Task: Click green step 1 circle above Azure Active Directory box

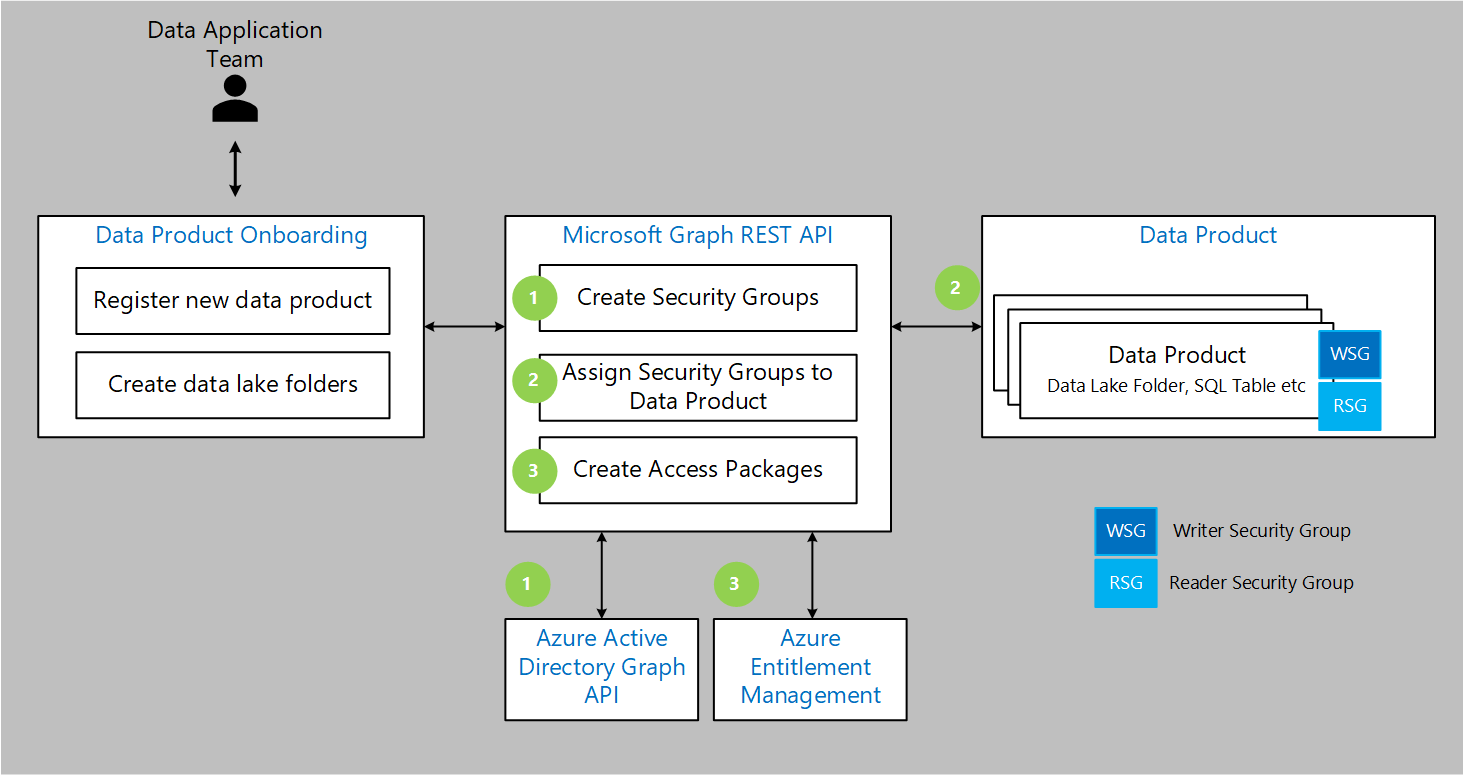Action: [x=528, y=583]
